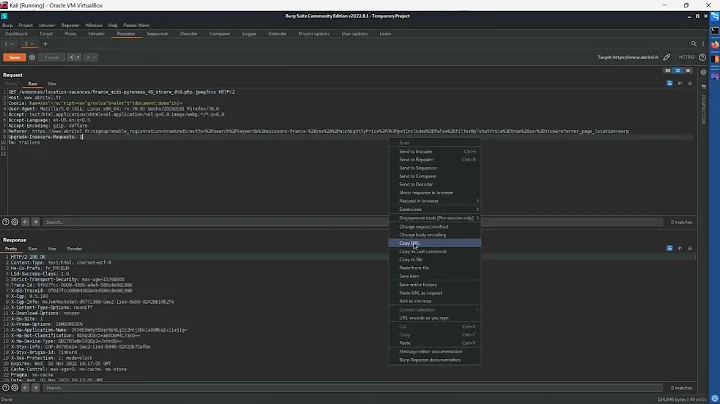Expand Request in browser submenu
720x404 pixels.
point(435,201)
